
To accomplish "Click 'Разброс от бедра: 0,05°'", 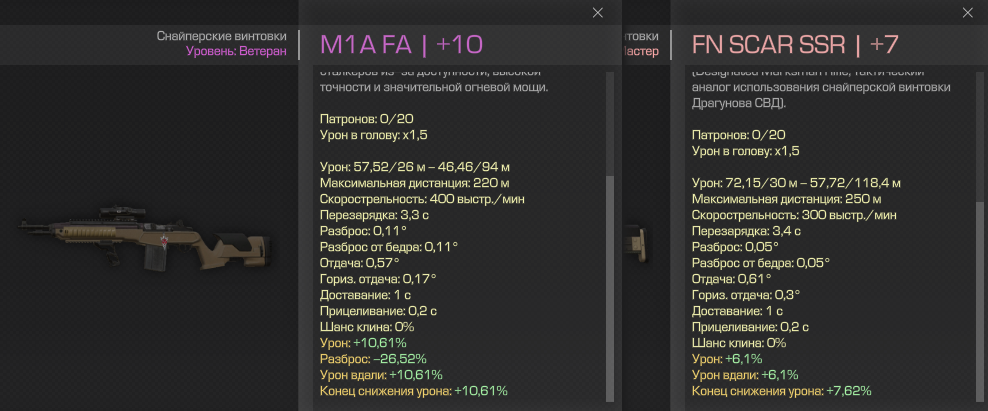I will click(761, 263).
